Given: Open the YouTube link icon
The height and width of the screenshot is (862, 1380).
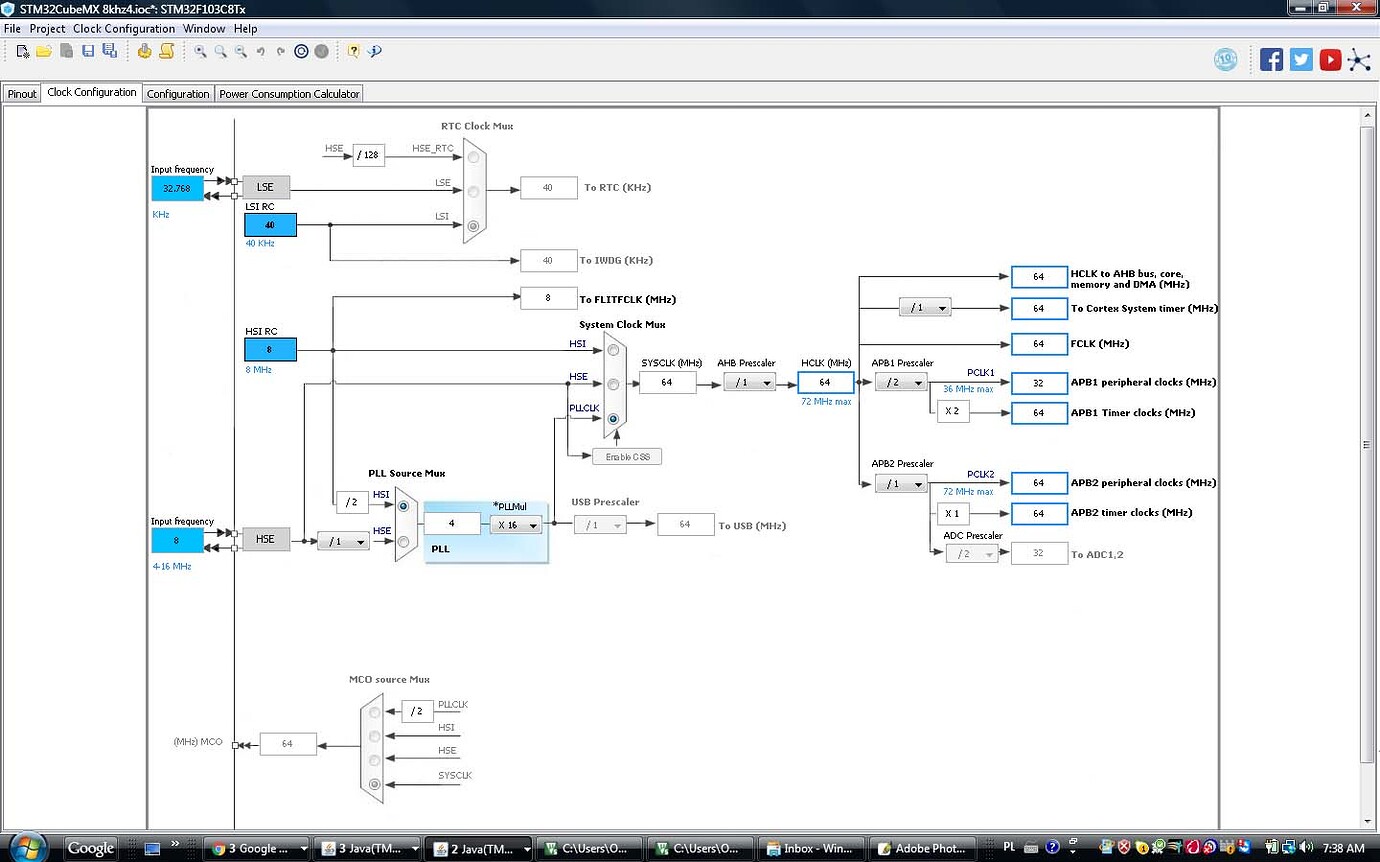Looking at the screenshot, I should (x=1330, y=59).
